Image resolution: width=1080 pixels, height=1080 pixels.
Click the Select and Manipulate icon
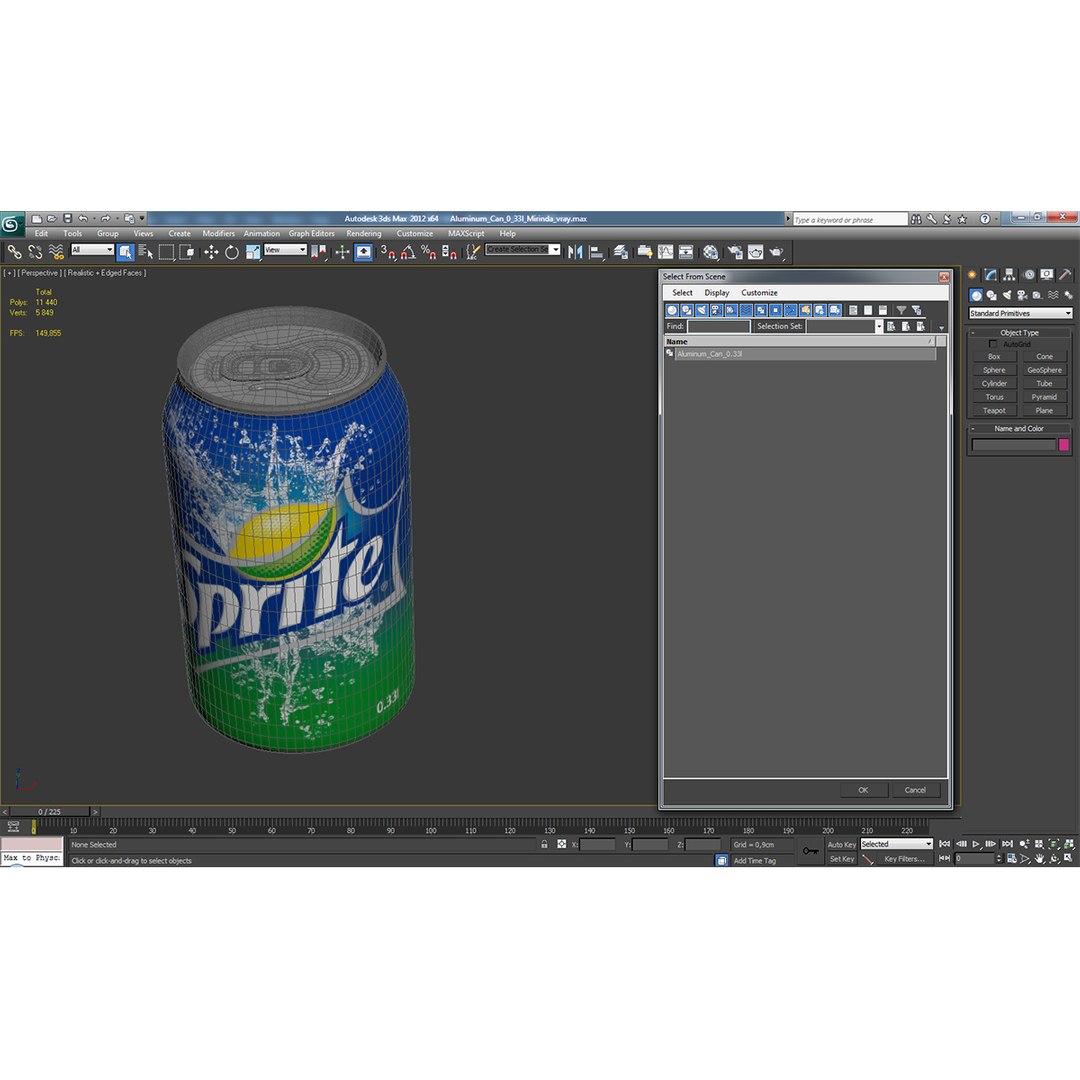342,252
